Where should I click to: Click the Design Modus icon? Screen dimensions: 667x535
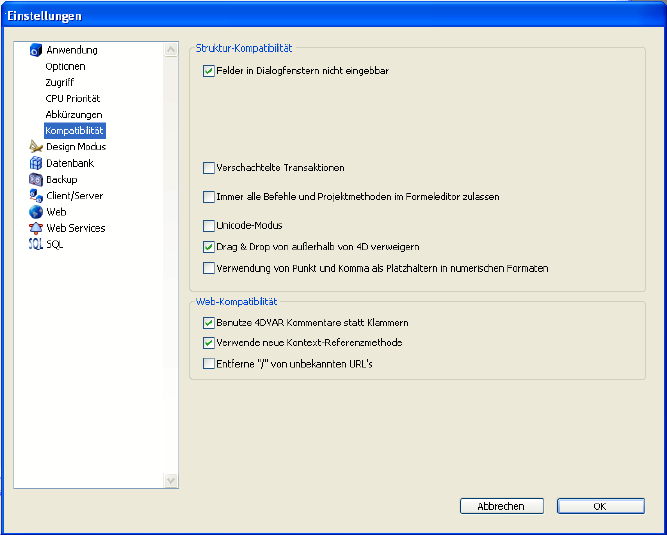(x=36, y=147)
